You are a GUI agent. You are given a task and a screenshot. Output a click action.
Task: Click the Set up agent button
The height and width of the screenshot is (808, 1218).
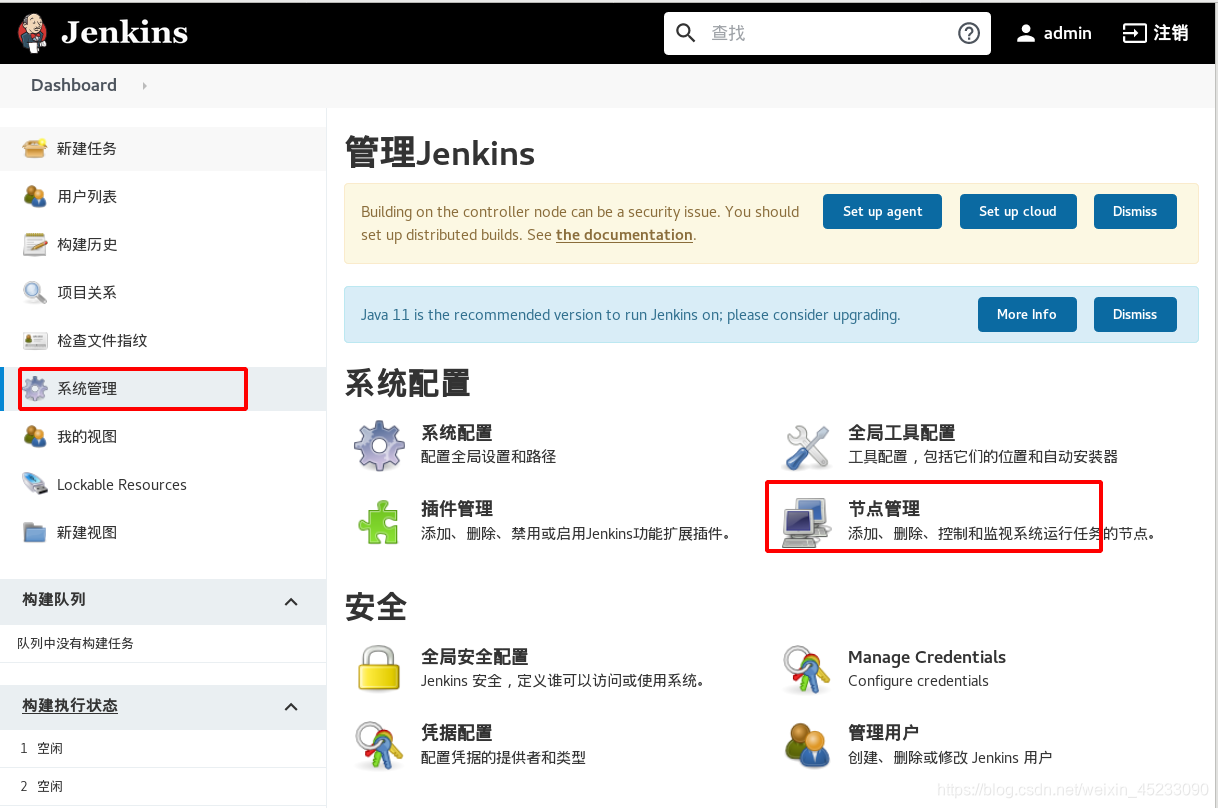[x=882, y=211]
